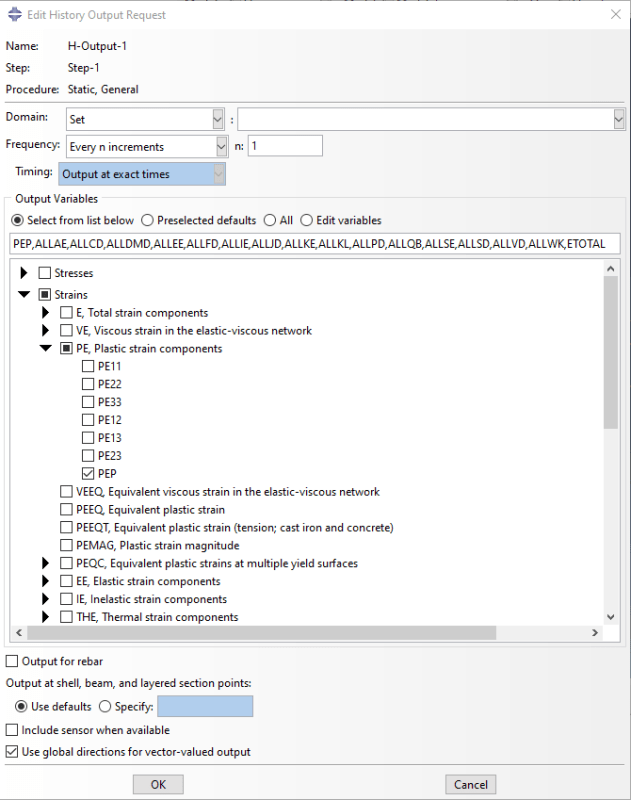Check E, Total strain components checkbox
631x800 pixels.
(x=66, y=312)
